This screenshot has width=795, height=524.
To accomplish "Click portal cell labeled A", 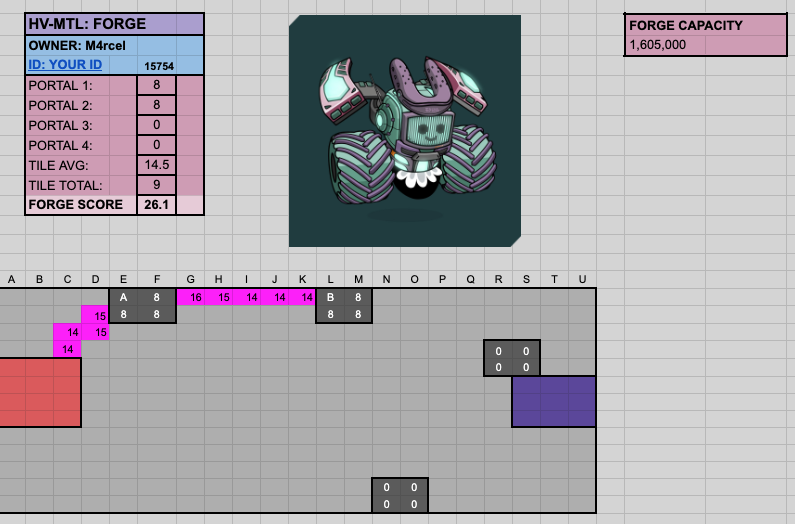I will [x=123, y=297].
